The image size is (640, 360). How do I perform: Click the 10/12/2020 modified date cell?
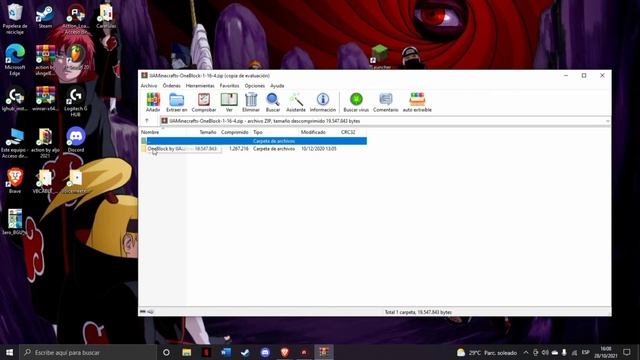319,149
